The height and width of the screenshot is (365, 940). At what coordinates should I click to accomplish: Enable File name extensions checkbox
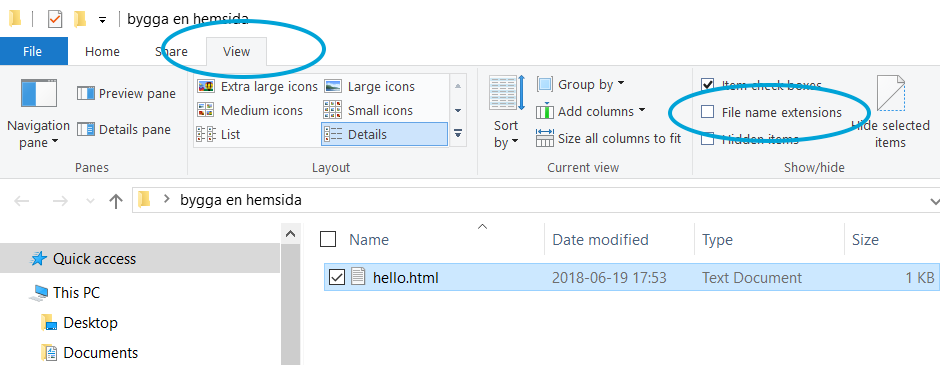708,112
